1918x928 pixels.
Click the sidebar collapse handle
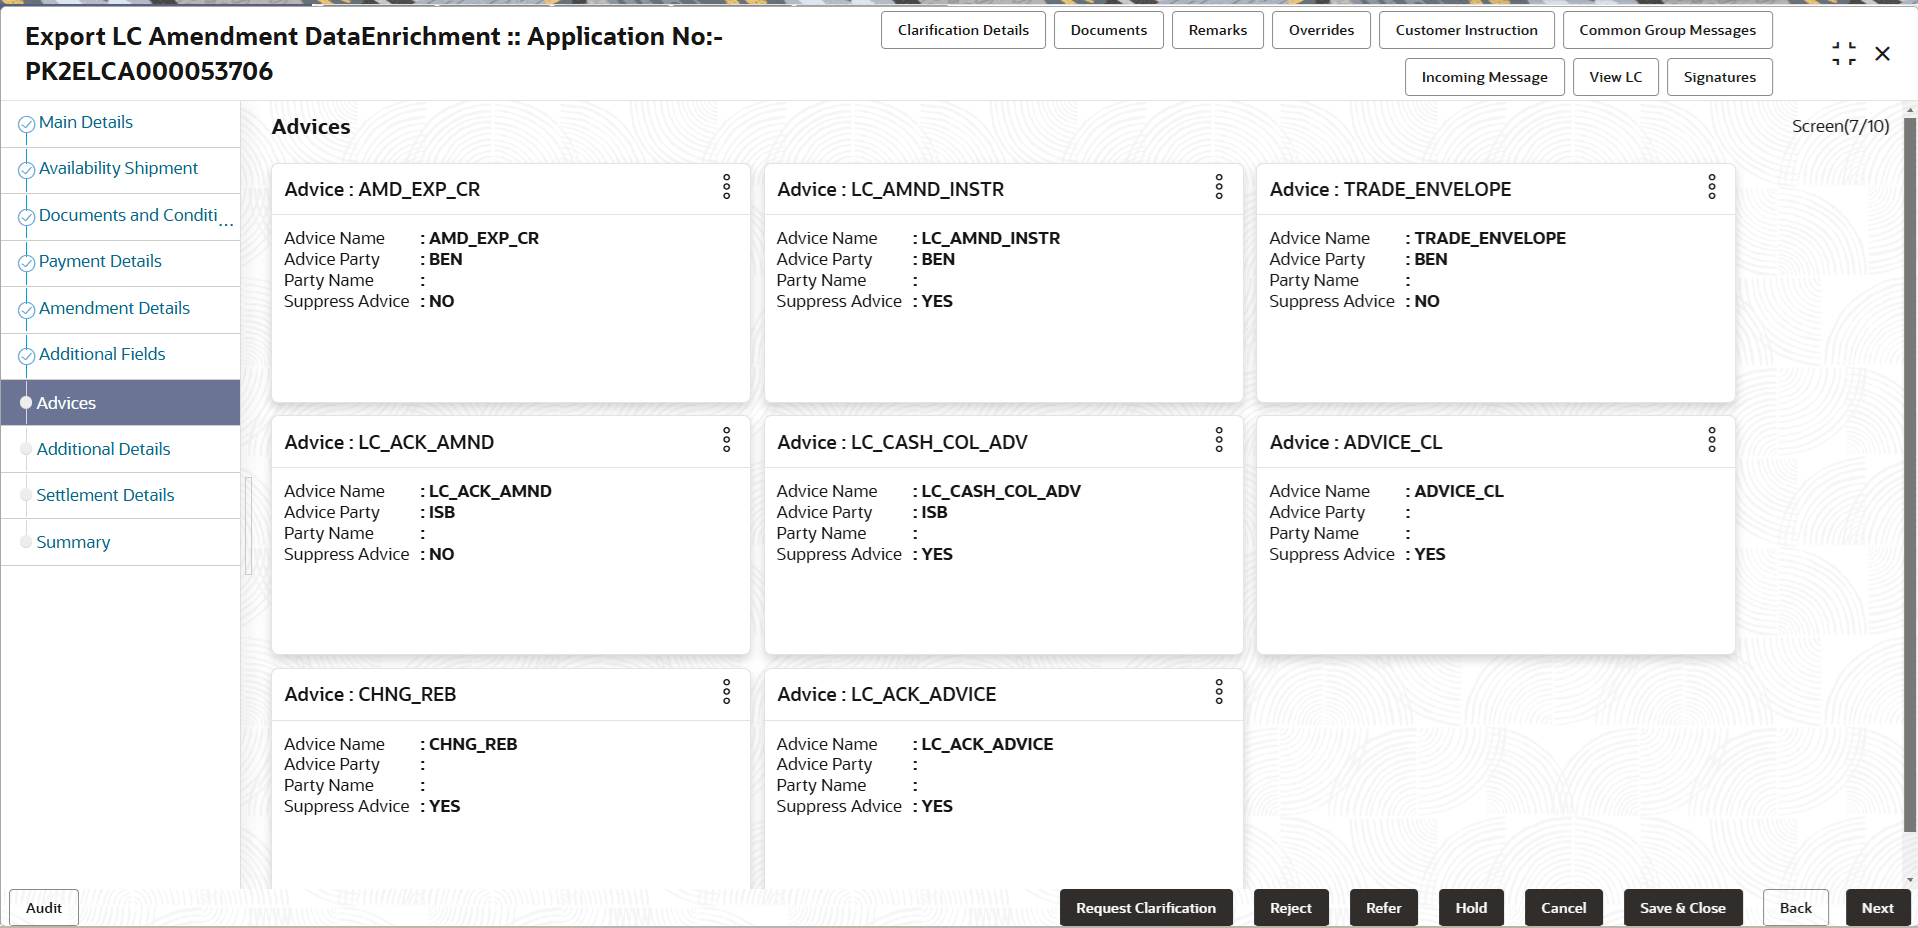247,525
